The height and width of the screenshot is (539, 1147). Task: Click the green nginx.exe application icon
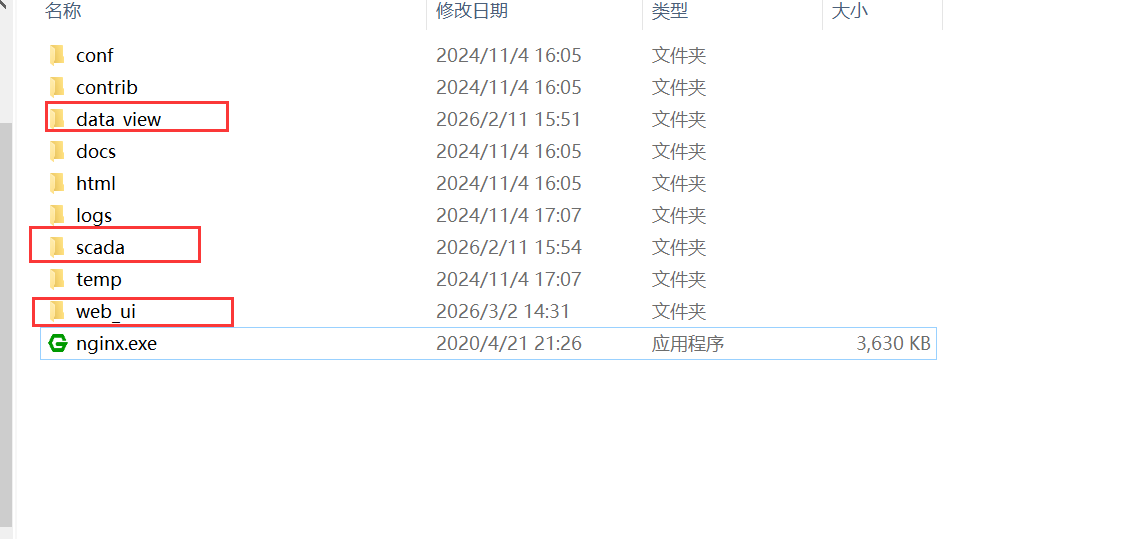[57, 343]
